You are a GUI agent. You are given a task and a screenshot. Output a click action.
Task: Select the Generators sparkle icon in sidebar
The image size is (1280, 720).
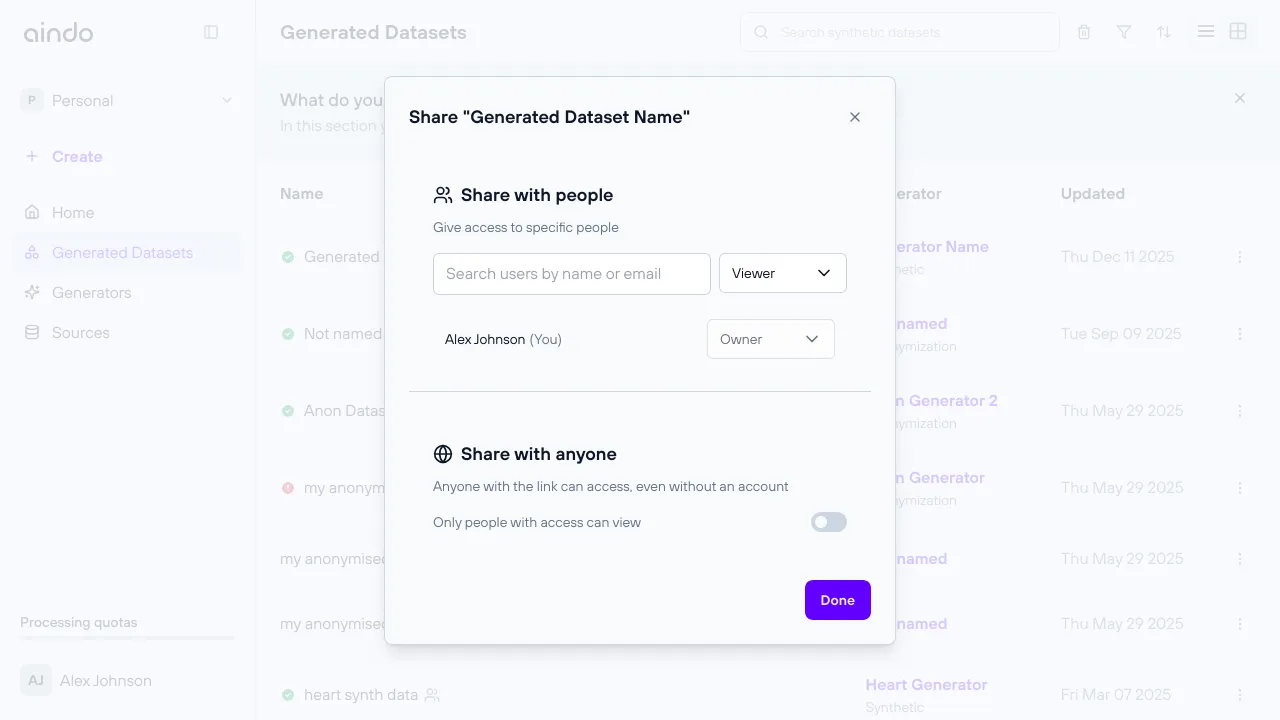(x=33, y=292)
